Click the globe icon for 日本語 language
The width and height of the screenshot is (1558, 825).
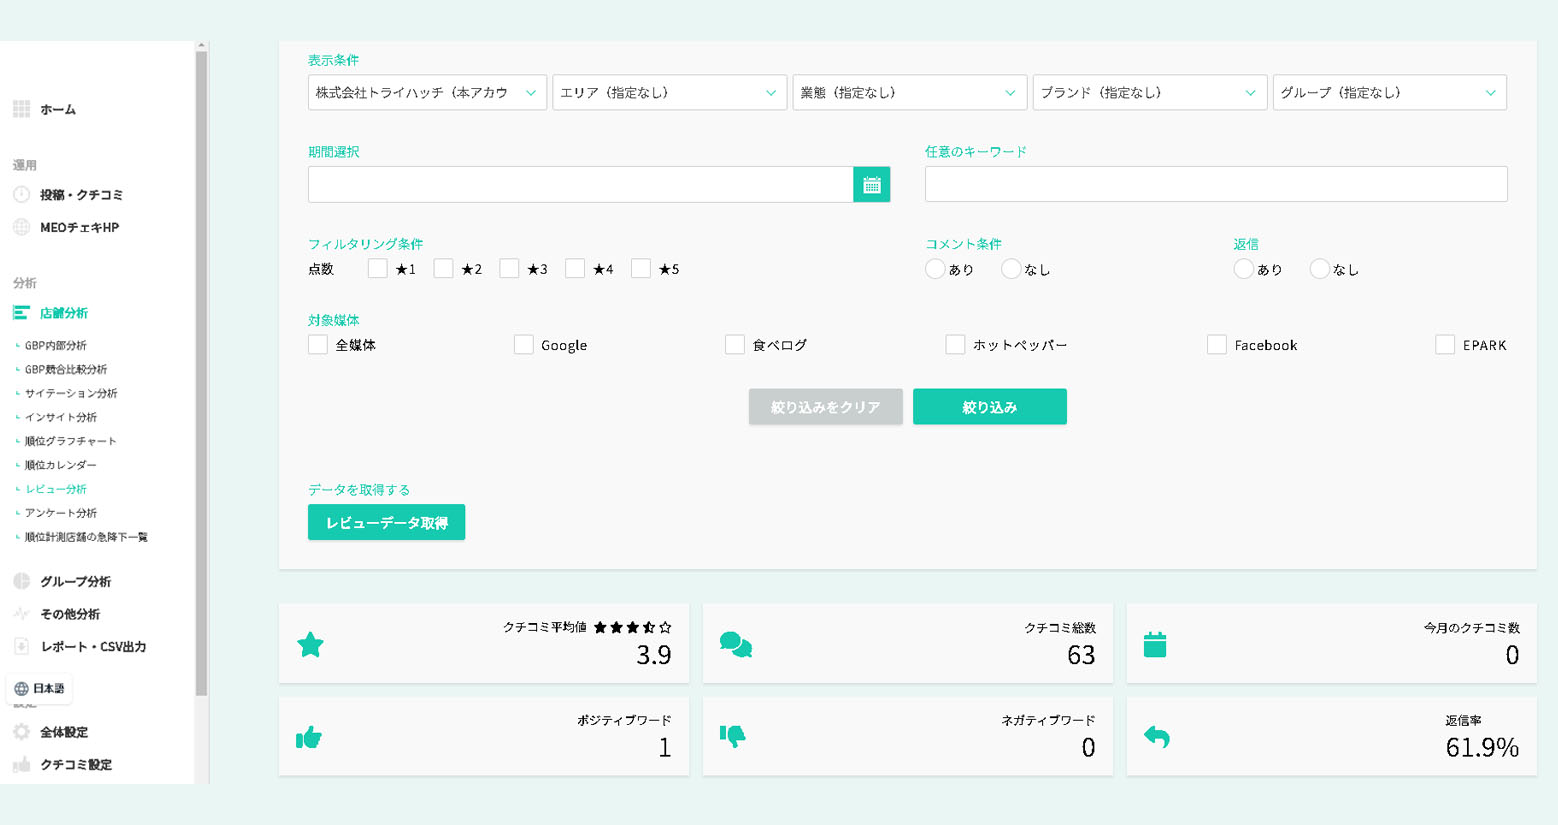click(21, 689)
